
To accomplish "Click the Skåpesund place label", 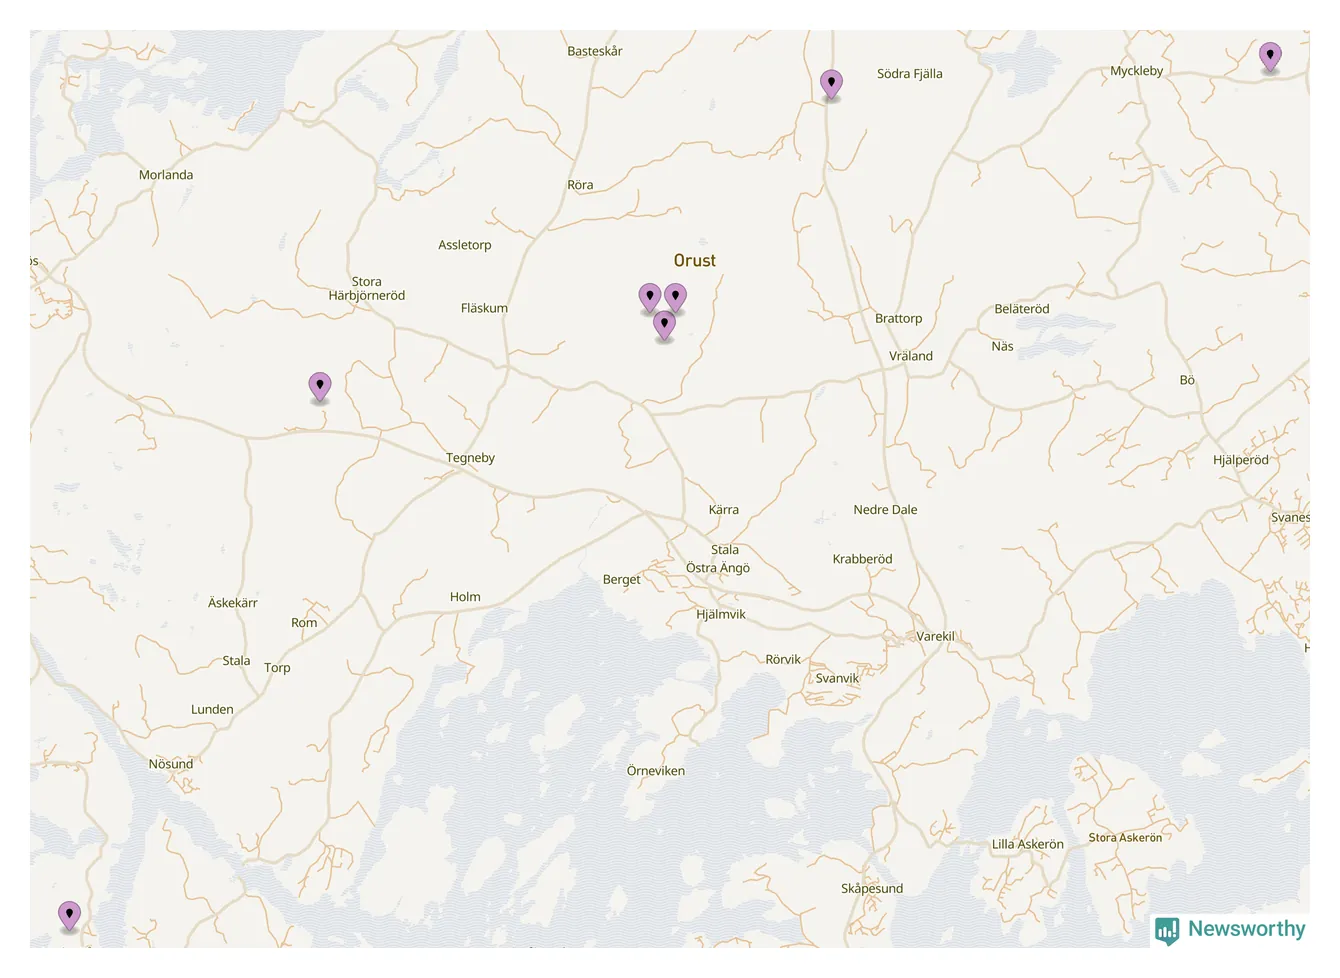I will pyautogui.click(x=872, y=889).
